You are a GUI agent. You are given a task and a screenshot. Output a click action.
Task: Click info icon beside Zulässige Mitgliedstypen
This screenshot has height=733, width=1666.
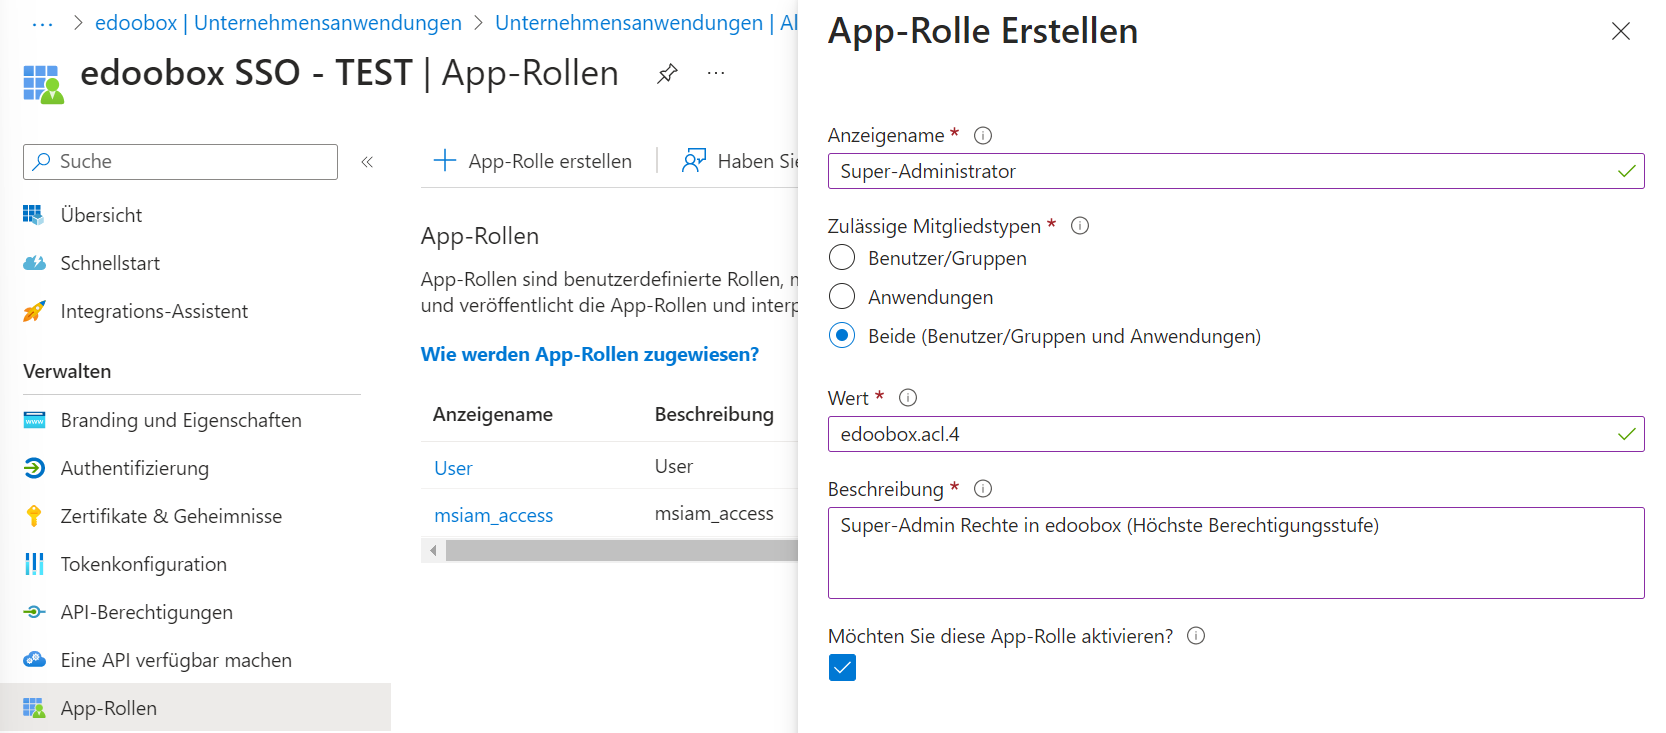pyautogui.click(x=1080, y=226)
